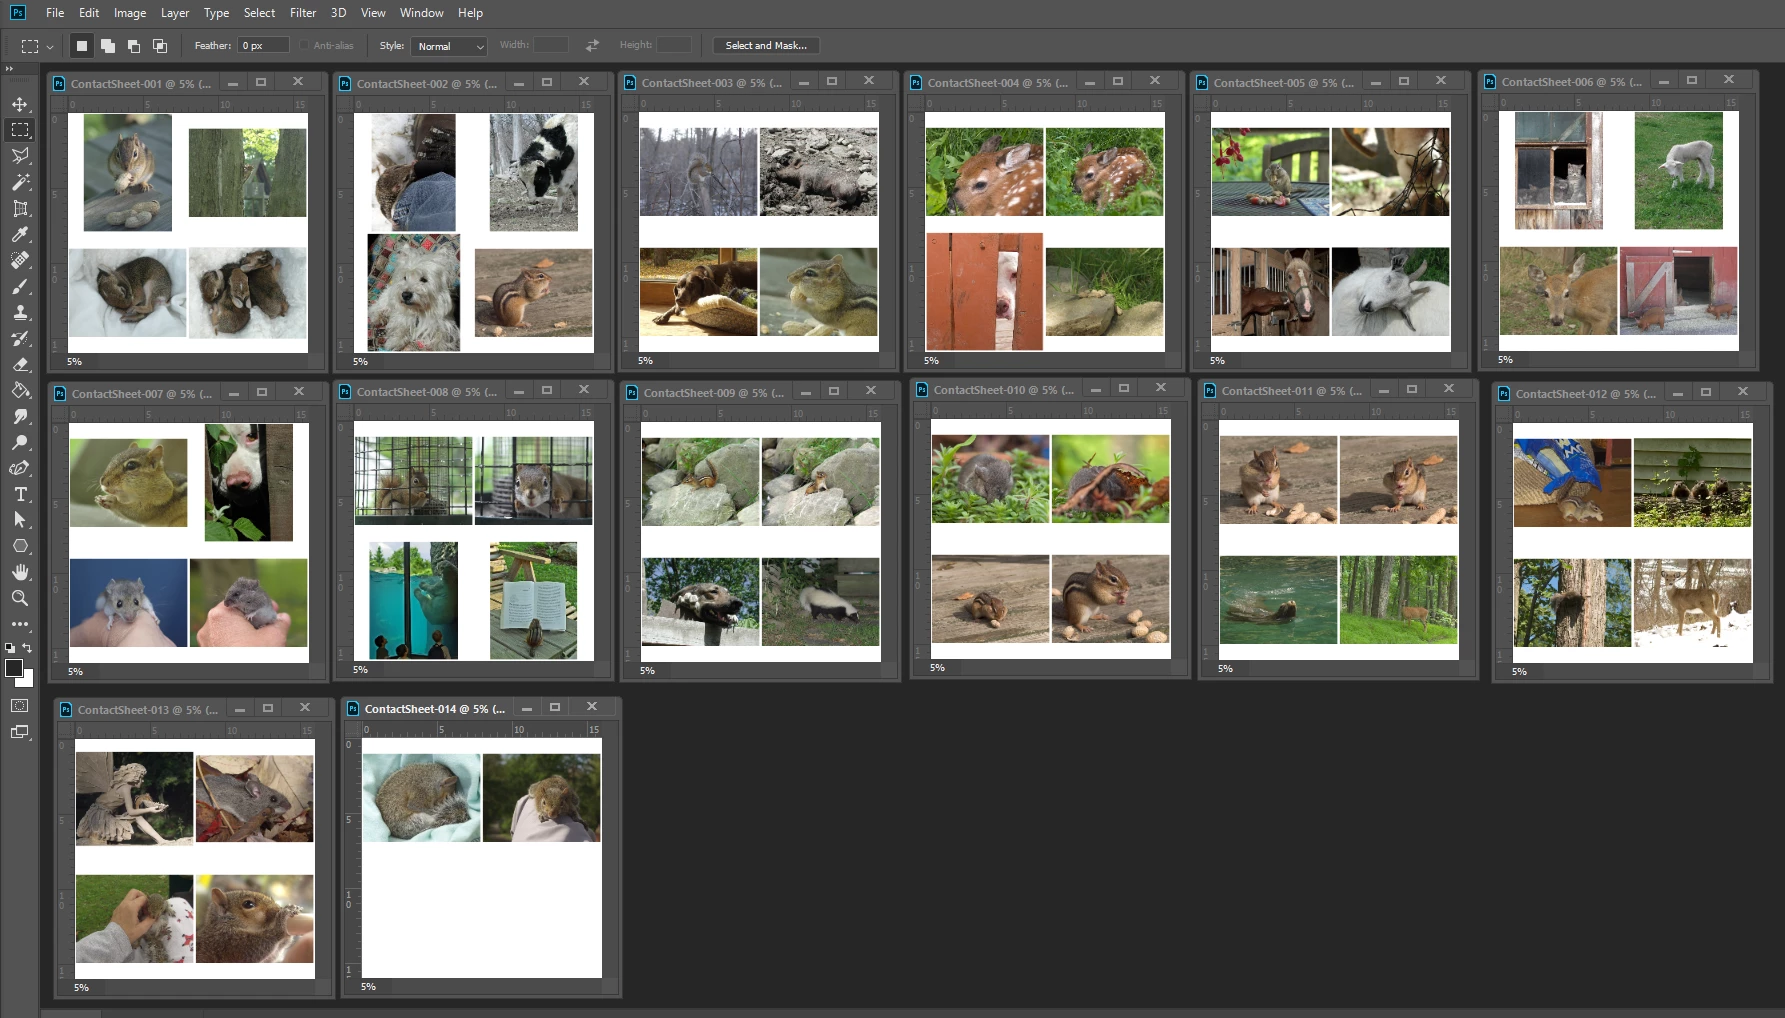The image size is (1785, 1018).
Task: Click the open book photo in ContactSheet-008
Action: click(533, 600)
